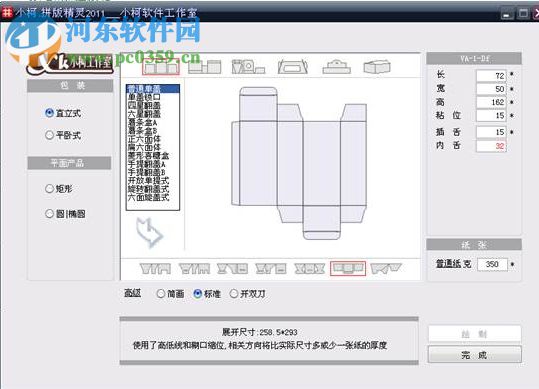Click the paper weight field showing 350
The width and height of the screenshot is (539, 389).
pyautogui.click(x=492, y=264)
